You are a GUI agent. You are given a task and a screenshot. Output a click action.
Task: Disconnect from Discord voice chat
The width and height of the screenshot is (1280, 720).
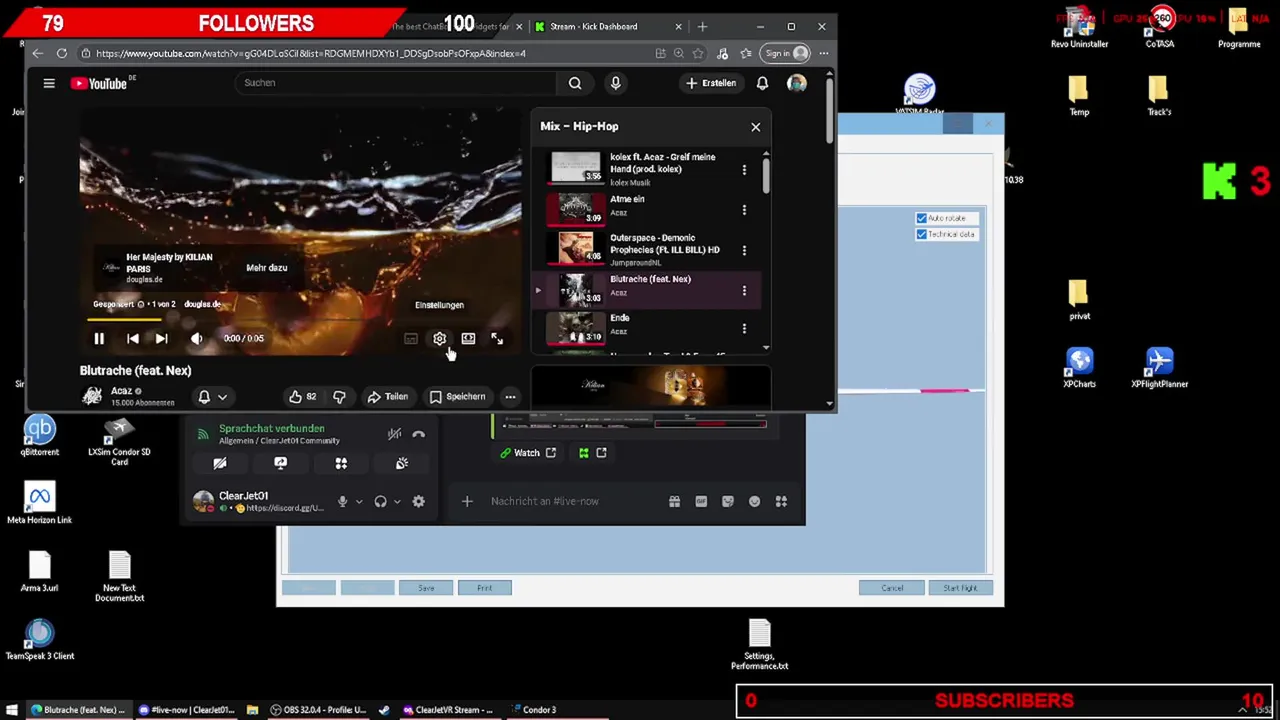point(418,435)
